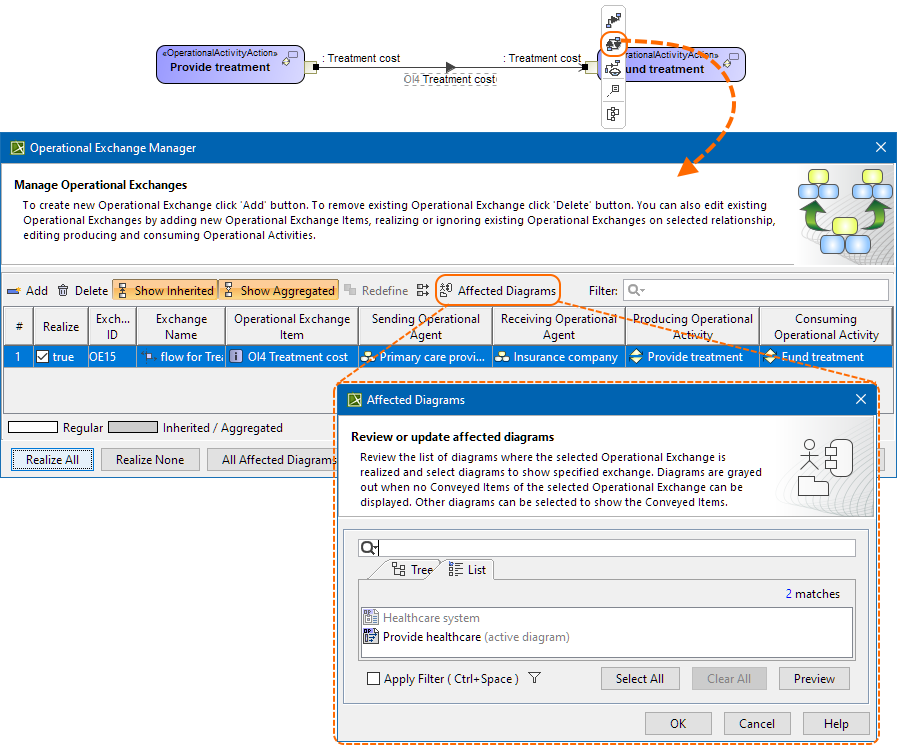Click the topmost smart manipulator icon
This screenshot has width=897, height=749.
tap(613, 19)
